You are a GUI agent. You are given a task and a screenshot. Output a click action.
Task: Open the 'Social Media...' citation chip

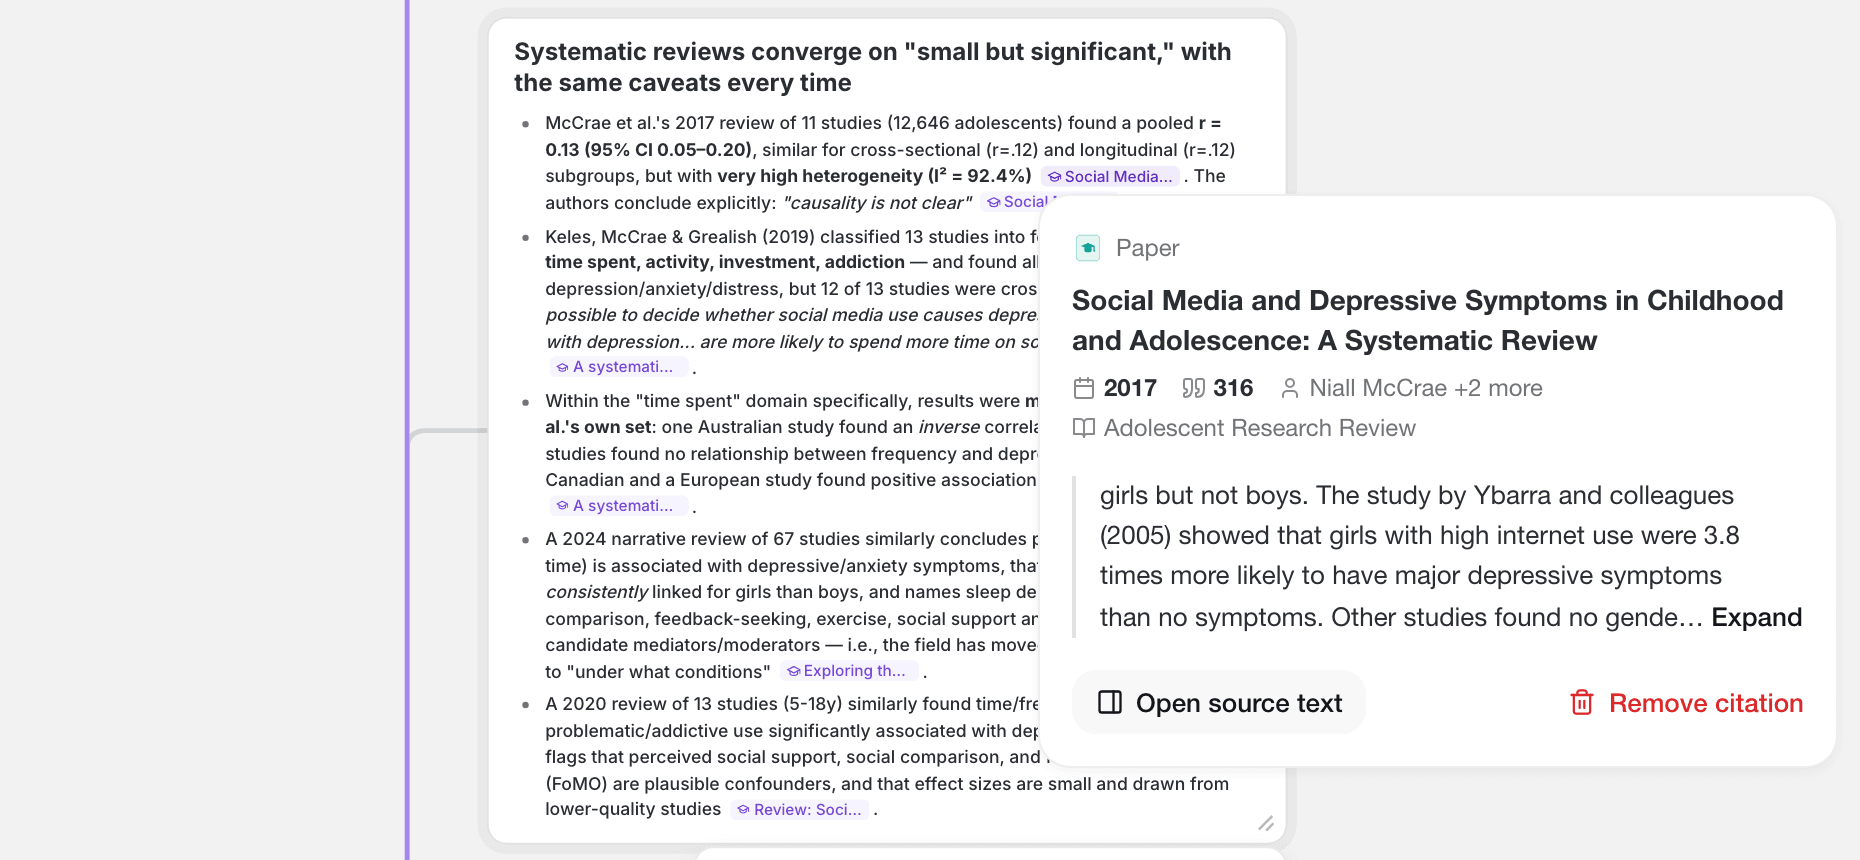[1110, 177]
